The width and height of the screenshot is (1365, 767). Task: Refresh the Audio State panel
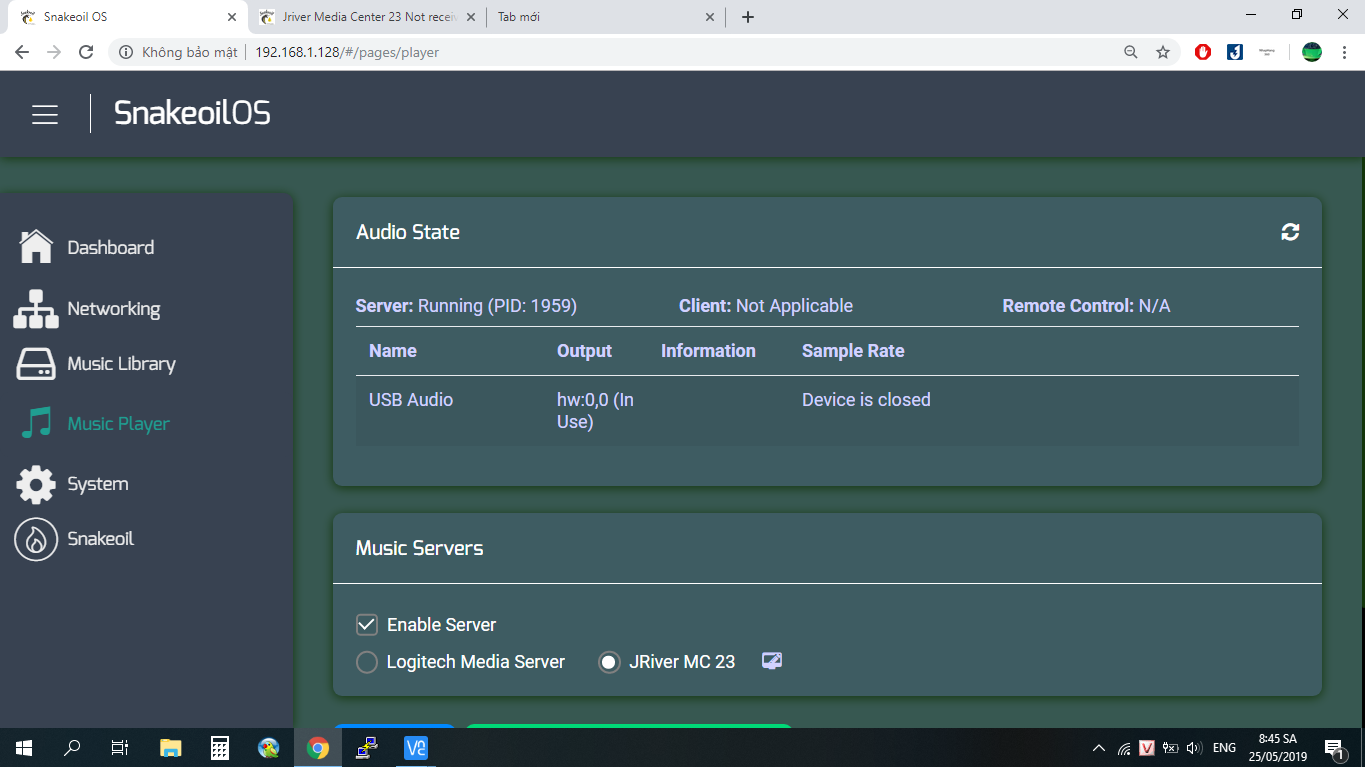(x=1290, y=232)
